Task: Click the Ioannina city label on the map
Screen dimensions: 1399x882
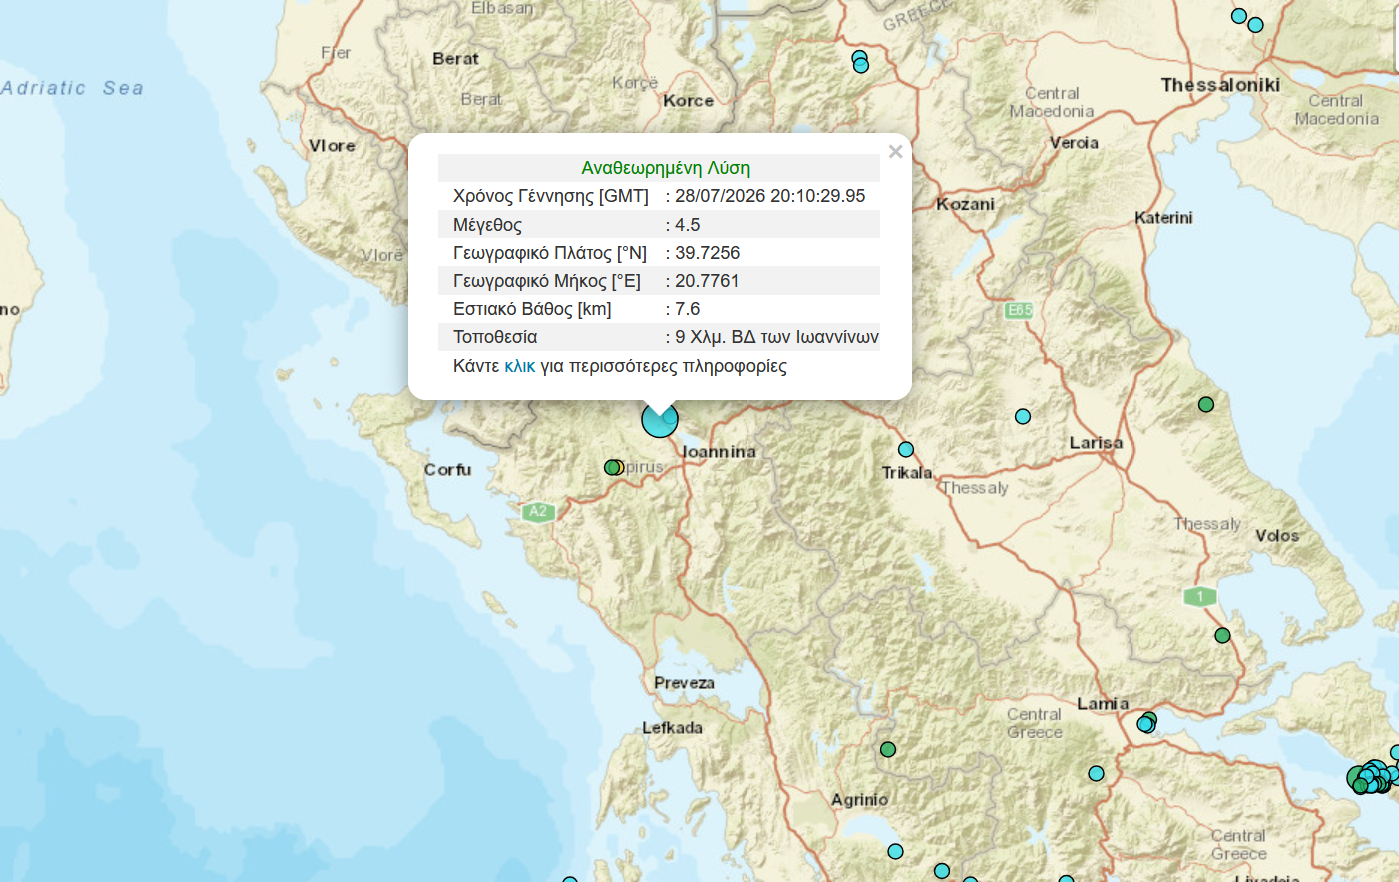Action: pyautogui.click(x=719, y=452)
